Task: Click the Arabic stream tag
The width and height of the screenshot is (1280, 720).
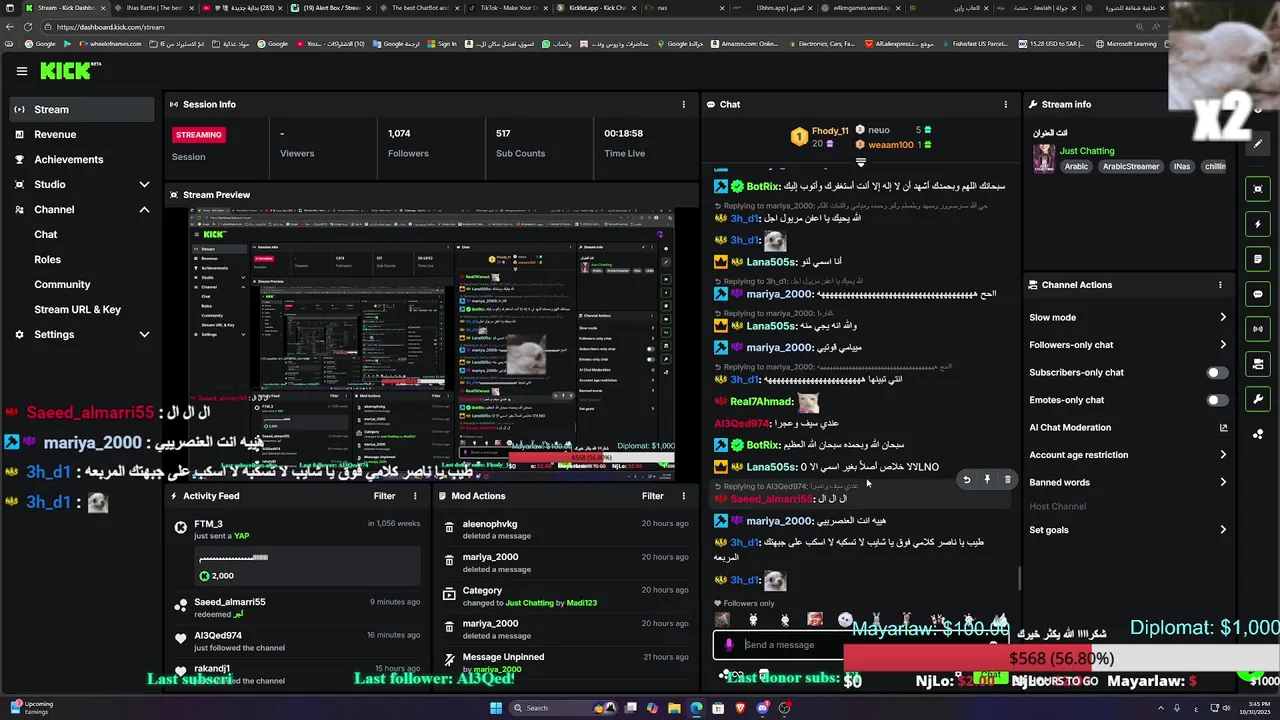Action: click(x=1076, y=167)
